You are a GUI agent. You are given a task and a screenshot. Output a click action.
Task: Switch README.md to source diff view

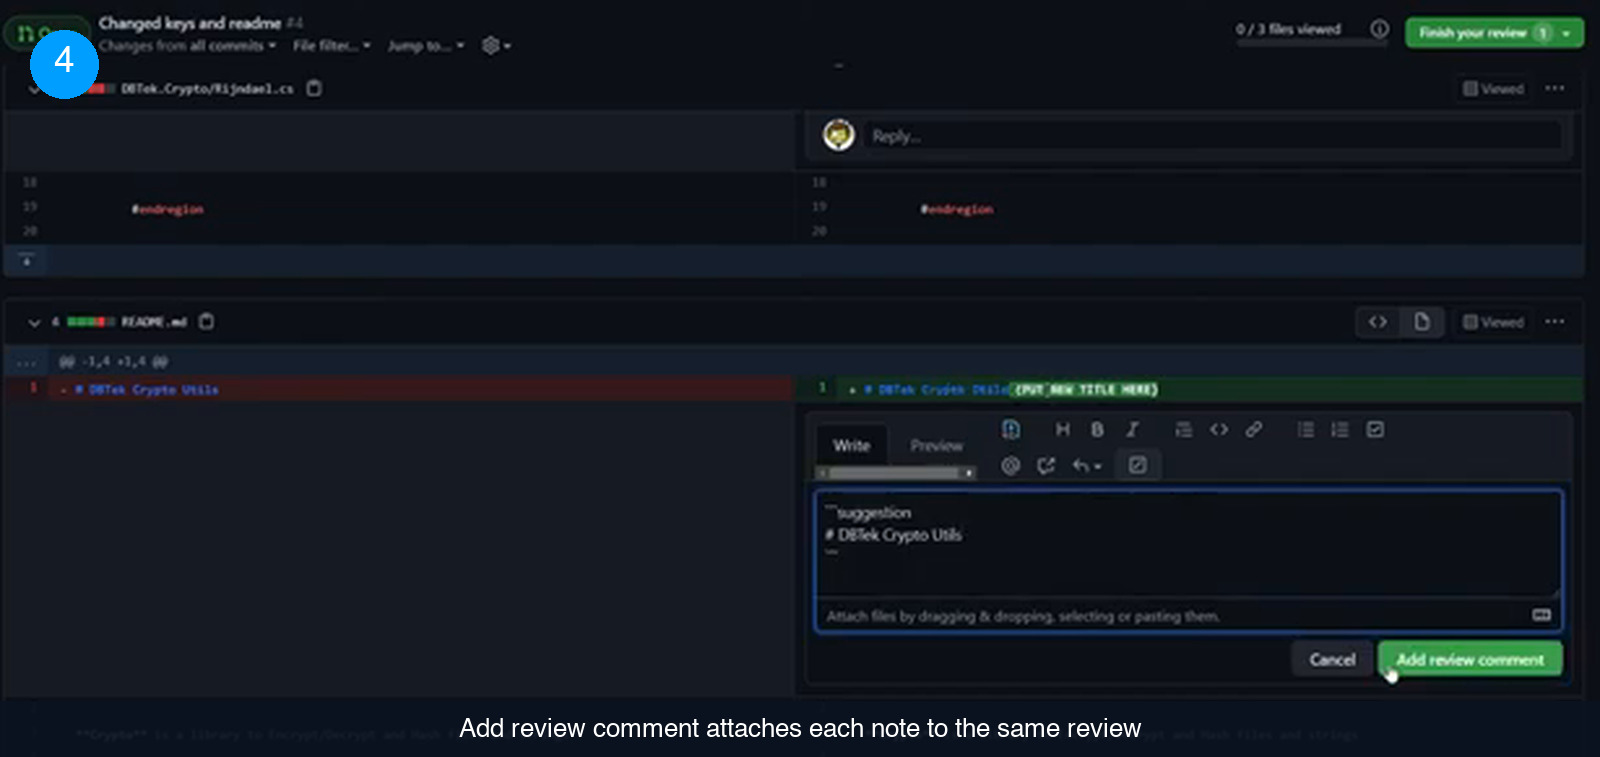tap(1378, 322)
